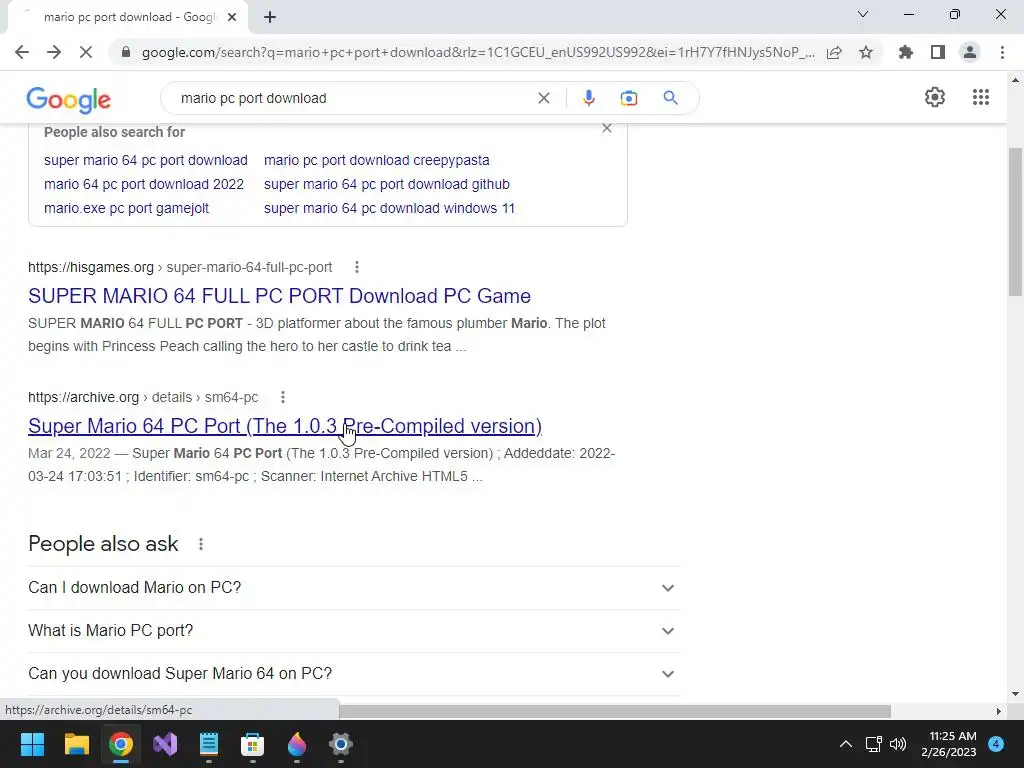The image size is (1024, 768).
Task: Go forward to the next page
Action: point(54,52)
